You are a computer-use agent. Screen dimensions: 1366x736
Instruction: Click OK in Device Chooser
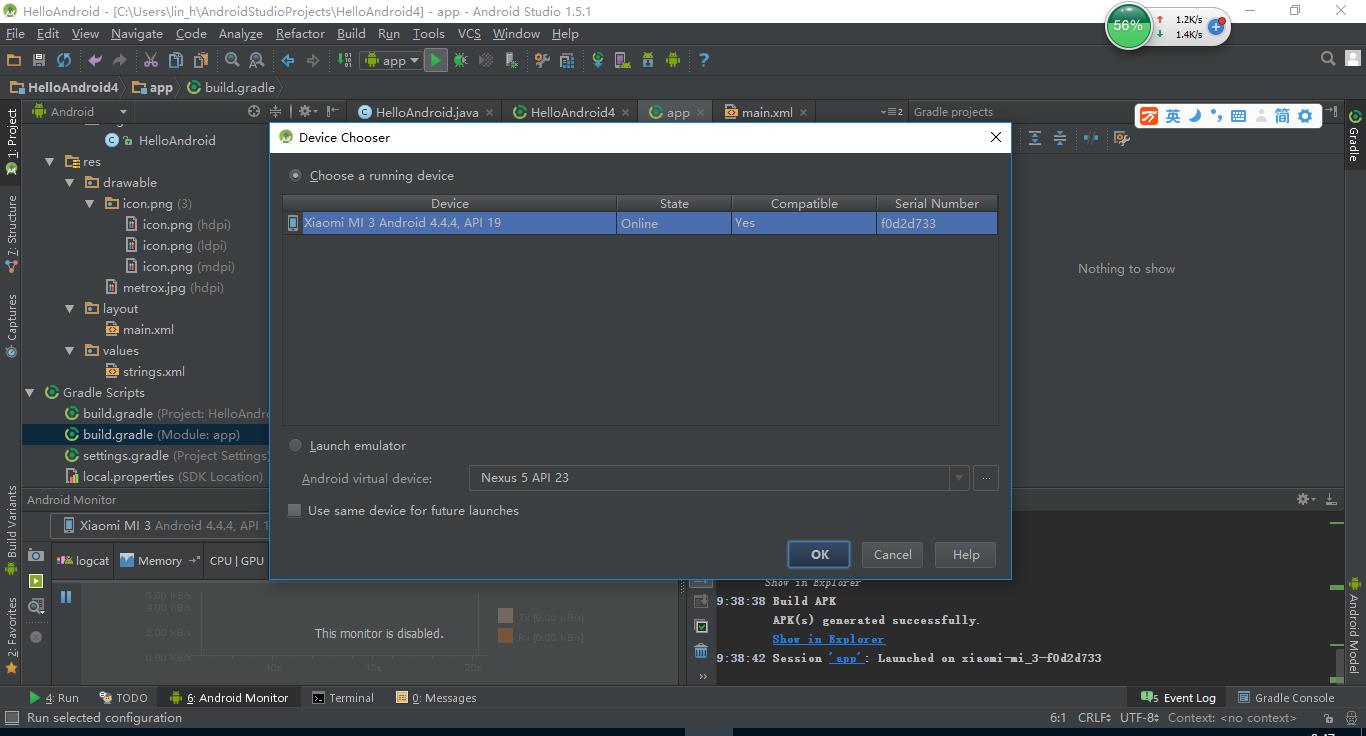[x=819, y=554]
